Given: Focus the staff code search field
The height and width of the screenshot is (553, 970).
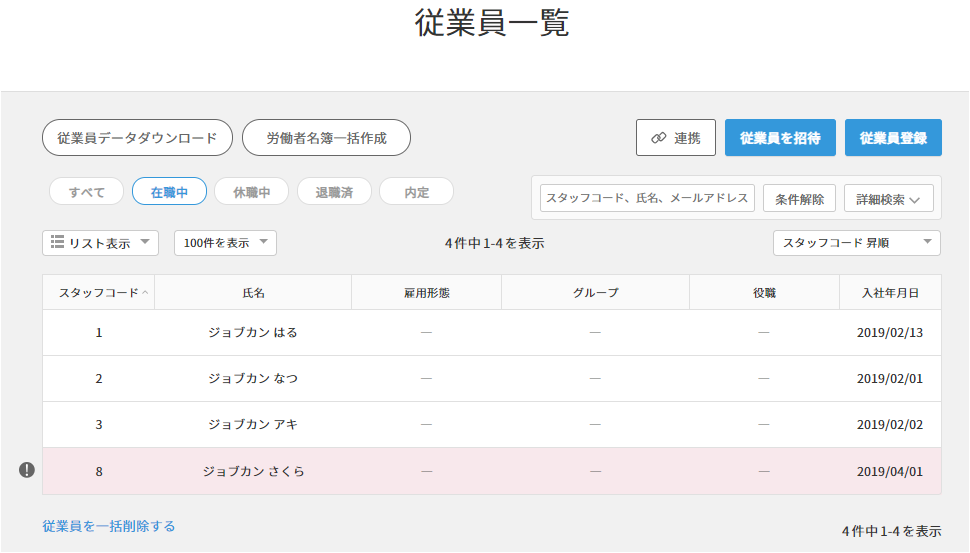Looking at the screenshot, I should point(647,198).
